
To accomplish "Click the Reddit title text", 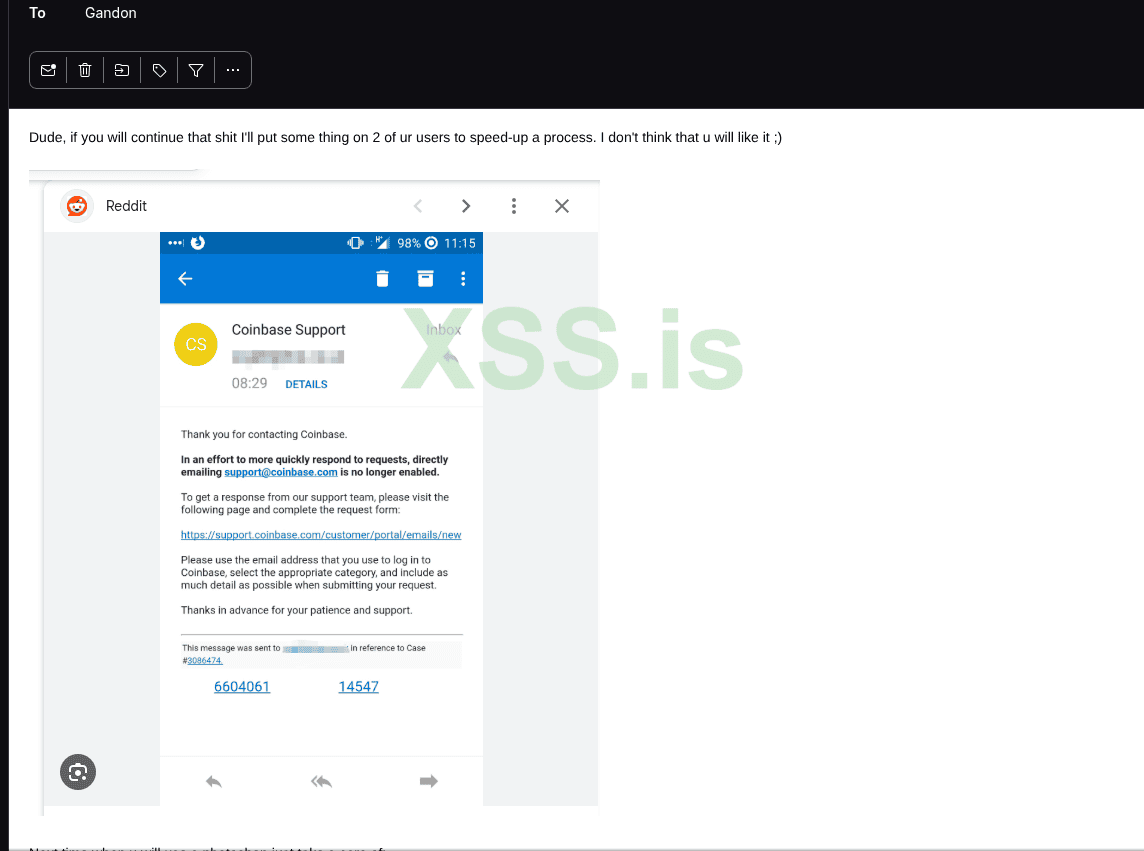I will 126,207.
